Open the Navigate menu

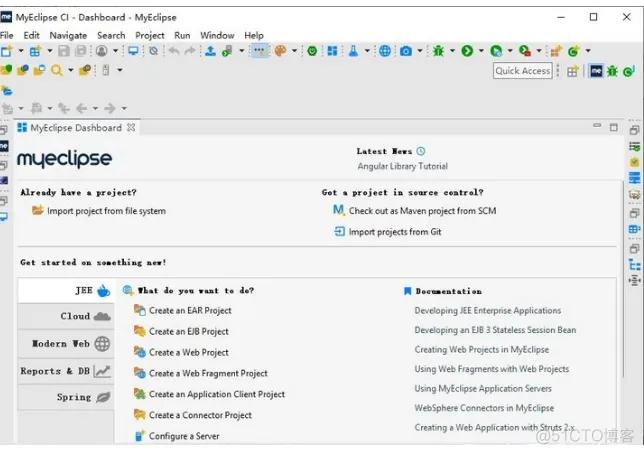(x=68, y=35)
